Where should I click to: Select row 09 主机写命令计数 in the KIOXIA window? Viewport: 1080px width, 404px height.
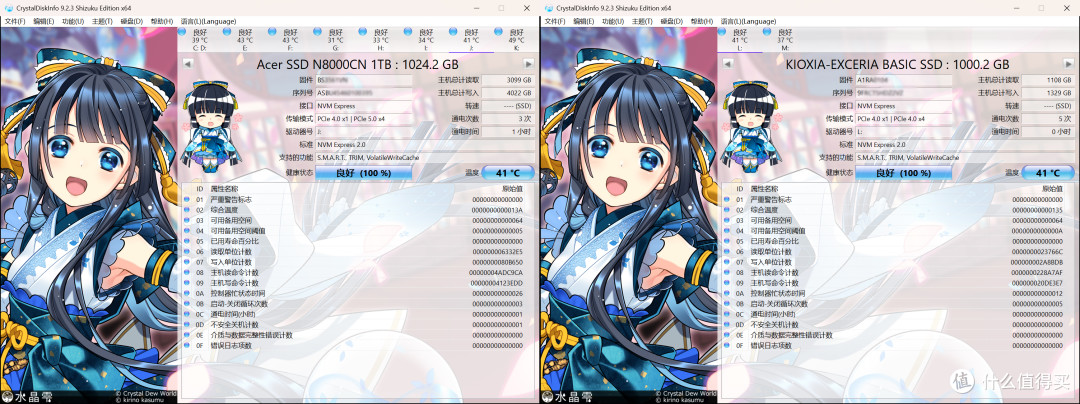pos(898,283)
